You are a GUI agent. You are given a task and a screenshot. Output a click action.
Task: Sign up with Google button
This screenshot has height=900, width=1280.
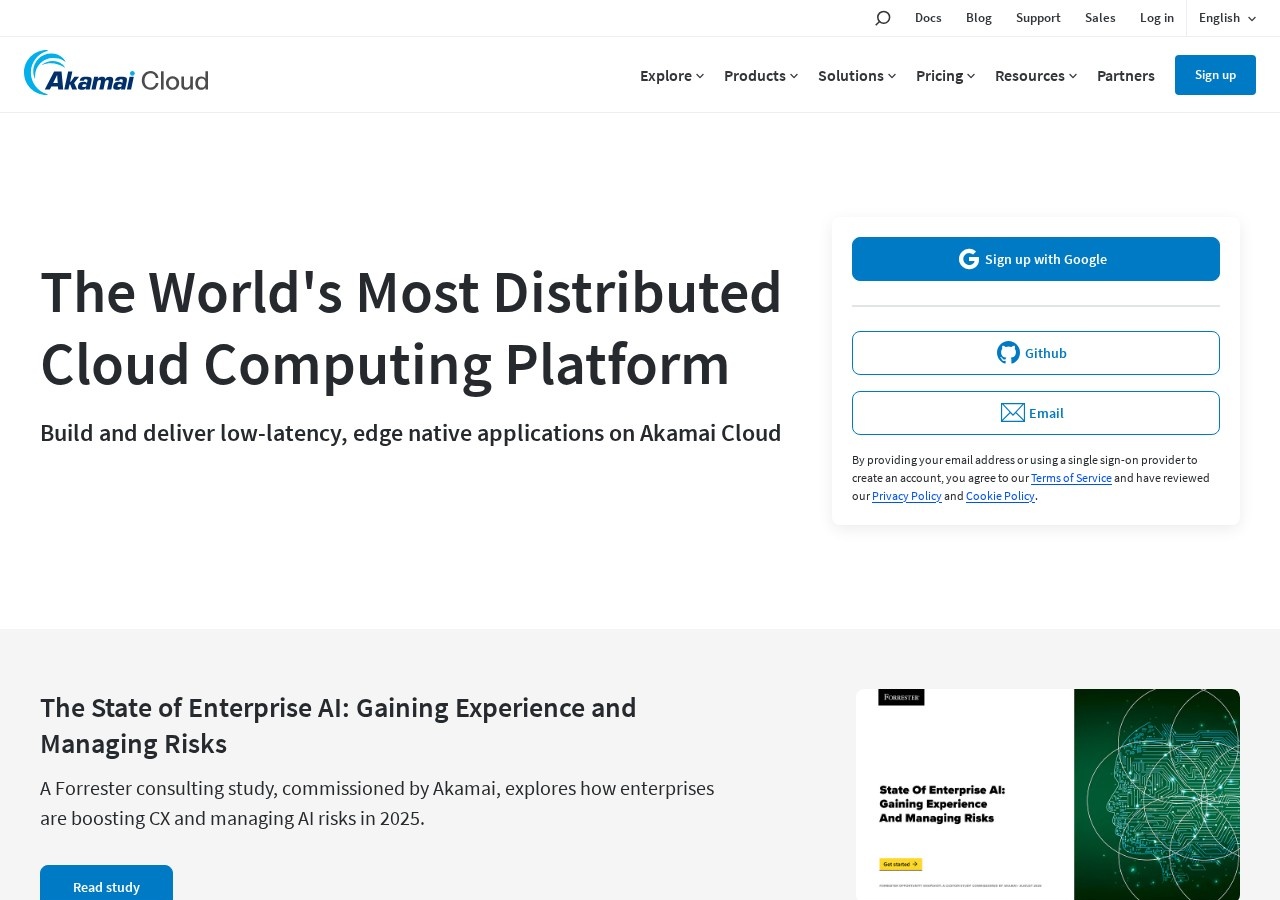(x=1036, y=259)
